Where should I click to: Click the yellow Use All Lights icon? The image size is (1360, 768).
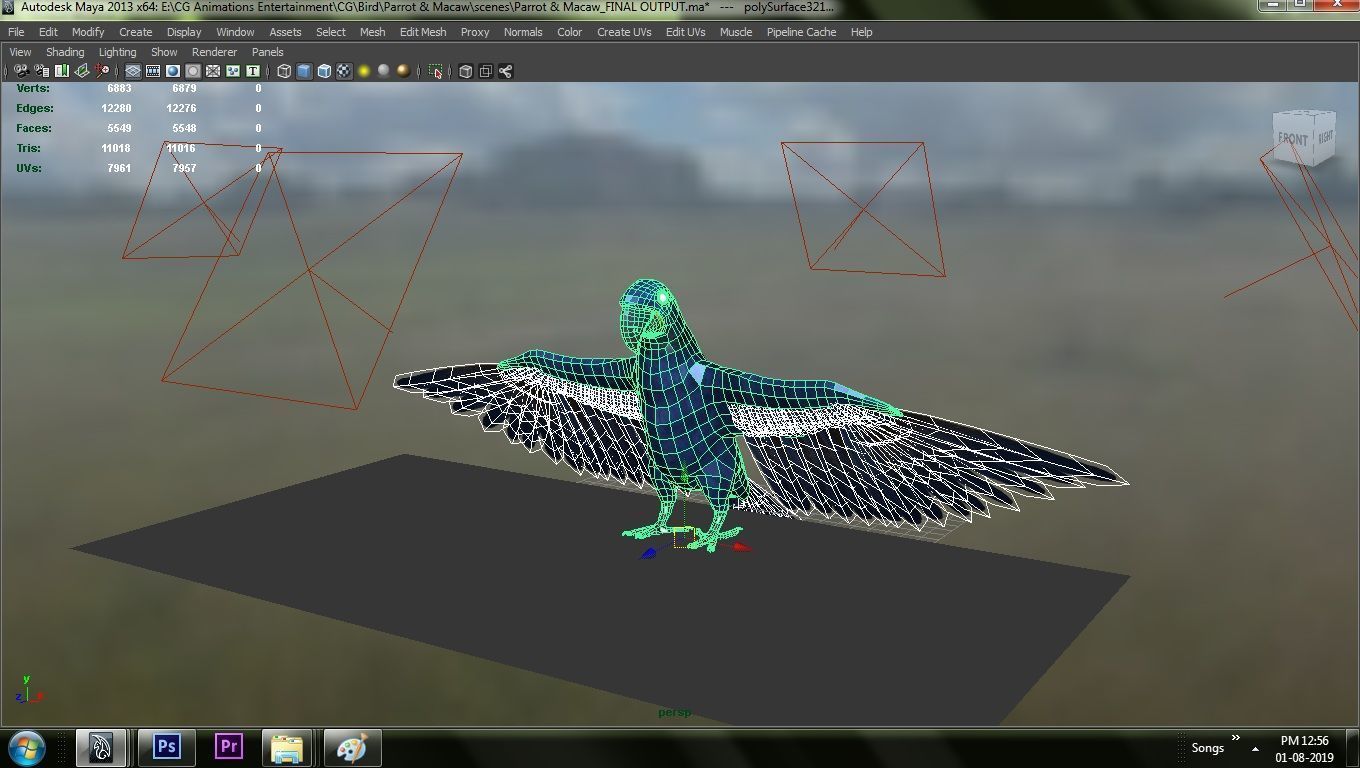pos(364,71)
